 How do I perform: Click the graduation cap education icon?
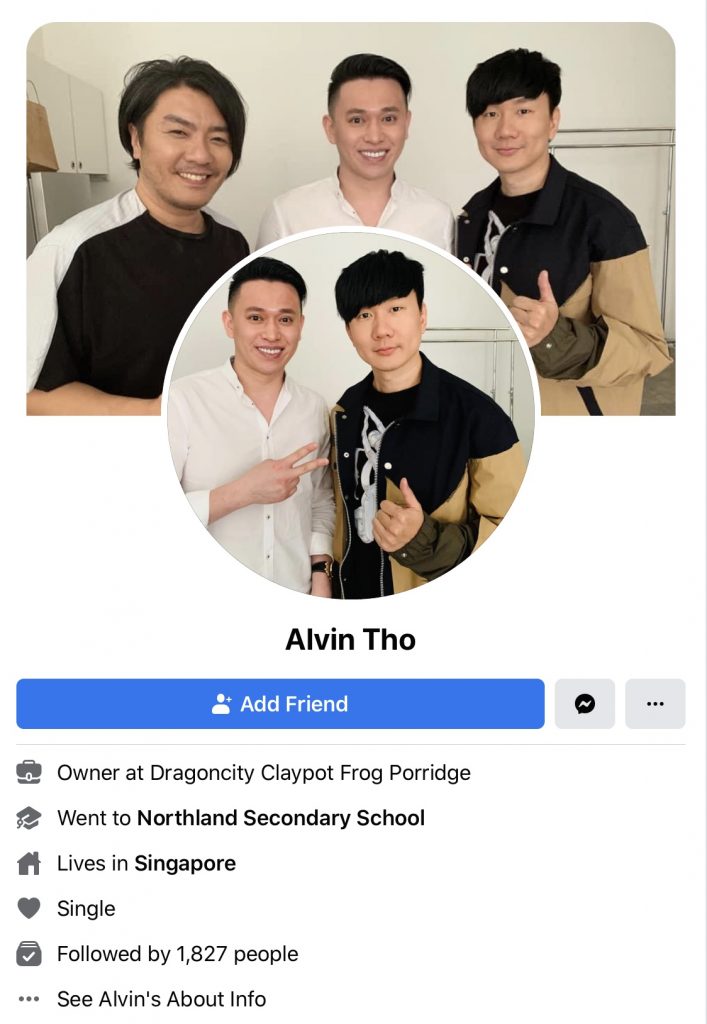click(29, 818)
